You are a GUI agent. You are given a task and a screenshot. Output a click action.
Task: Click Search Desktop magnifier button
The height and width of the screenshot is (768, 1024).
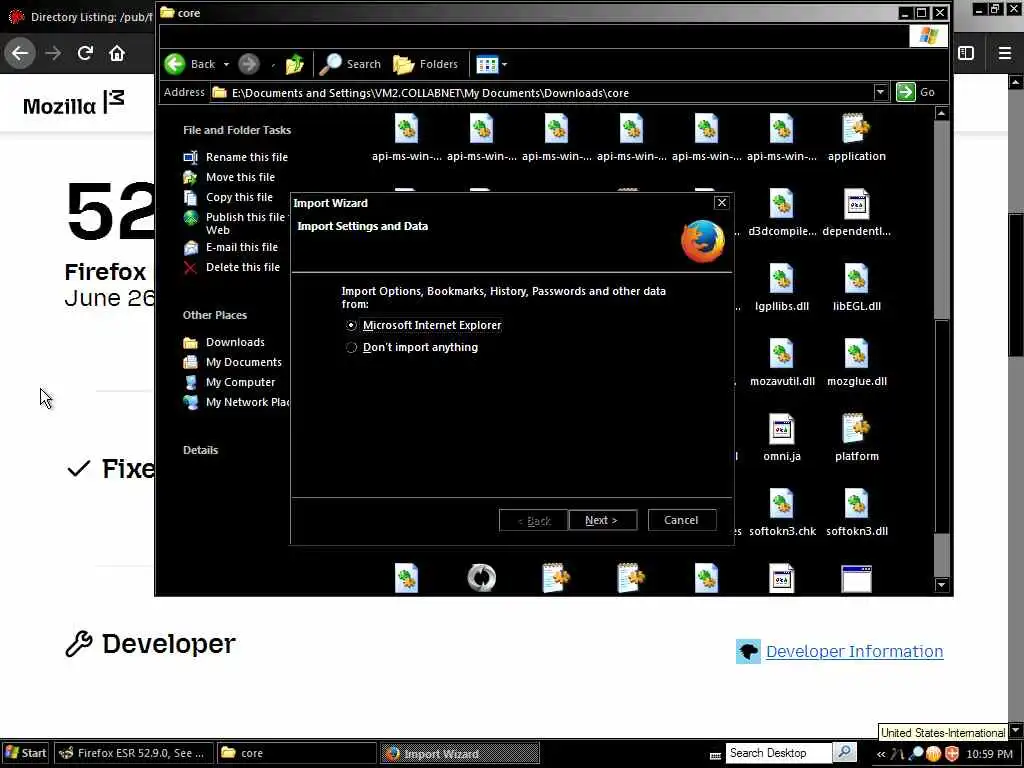pos(844,753)
